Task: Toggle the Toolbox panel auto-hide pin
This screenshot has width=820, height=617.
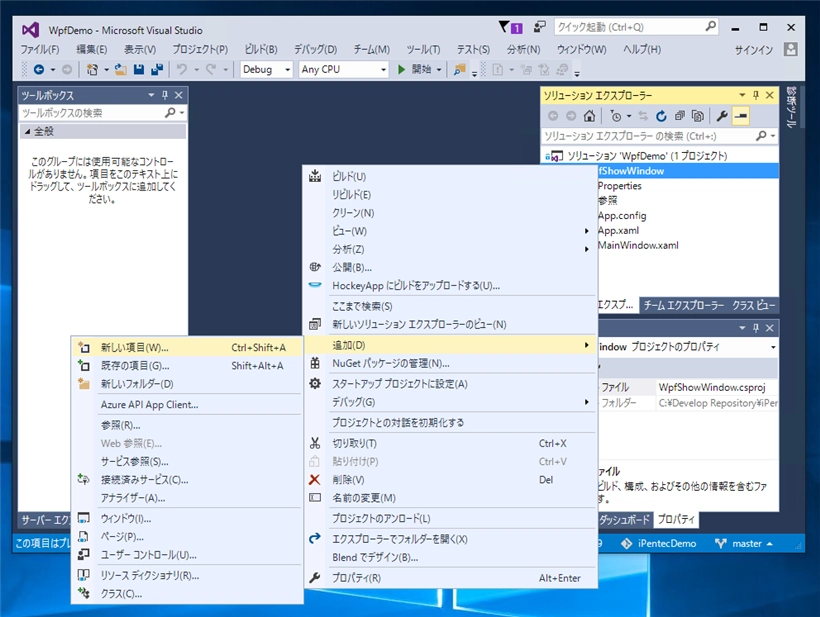Action: [165, 95]
